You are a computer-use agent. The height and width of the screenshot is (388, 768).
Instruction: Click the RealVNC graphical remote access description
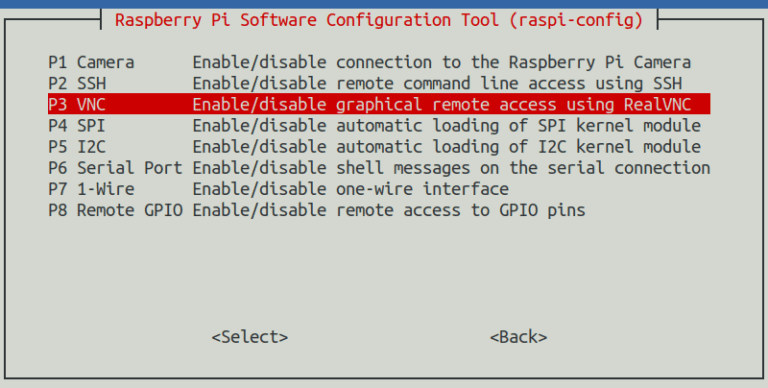442,104
